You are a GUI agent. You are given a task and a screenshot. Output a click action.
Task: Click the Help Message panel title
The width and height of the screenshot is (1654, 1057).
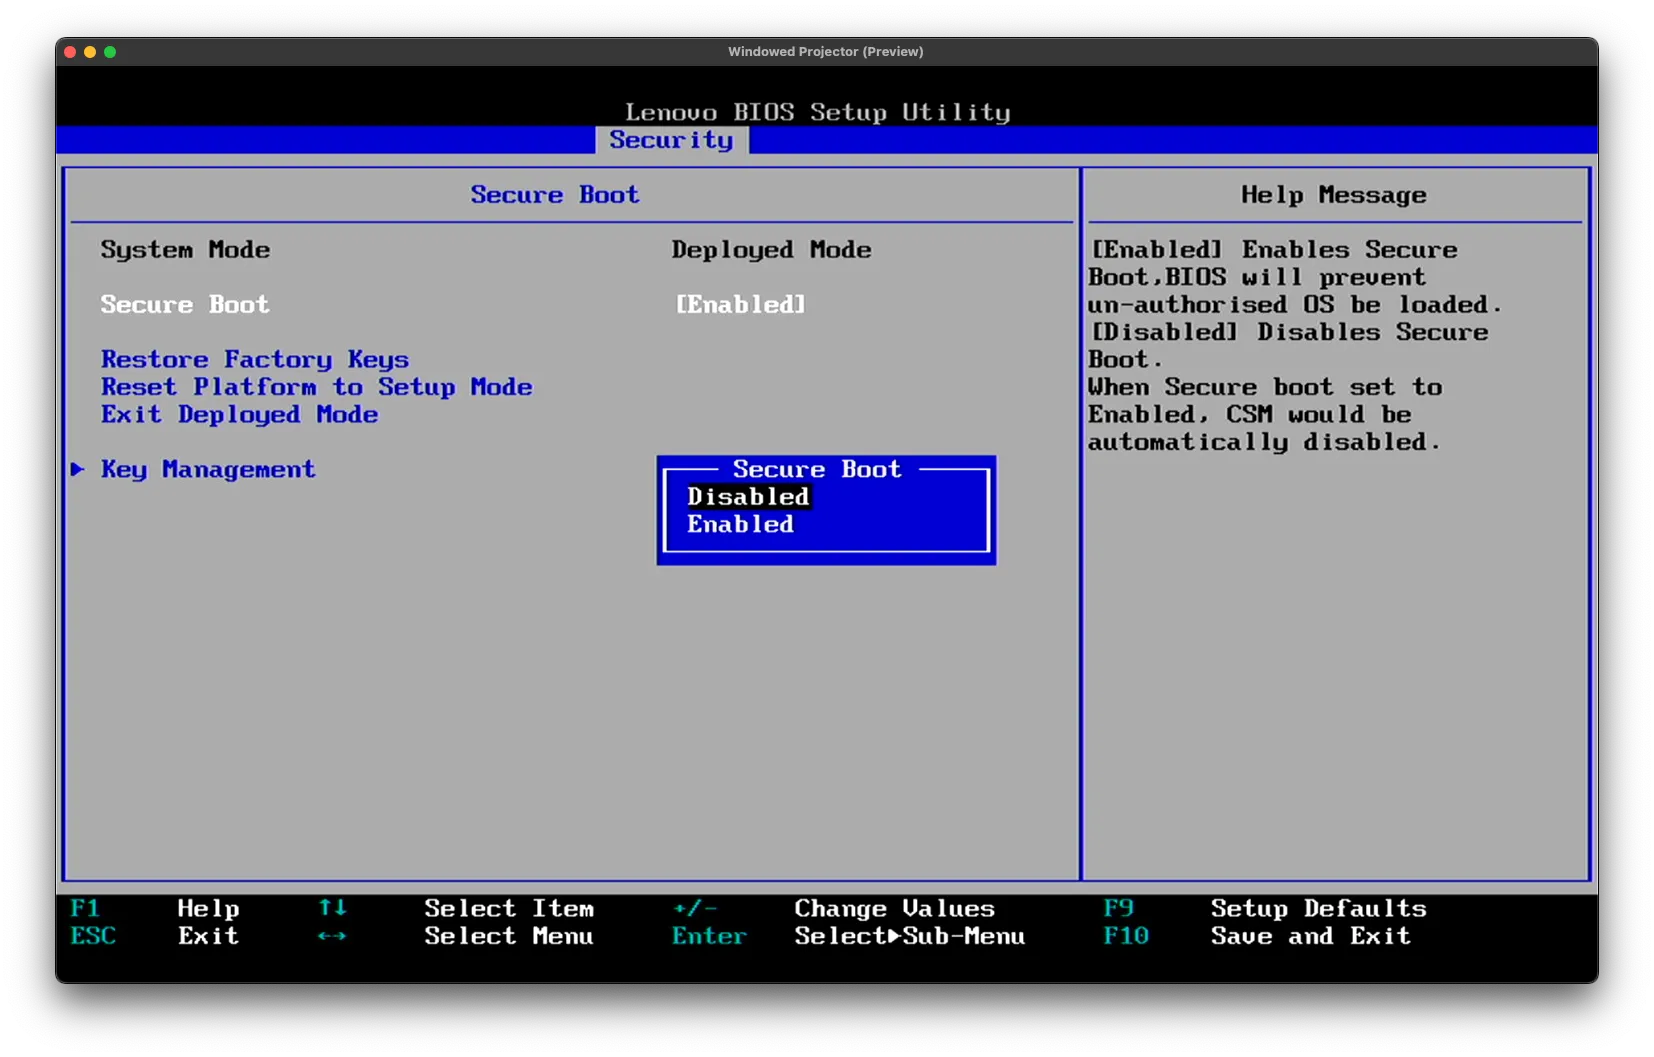pyautogui.click(x=1334, y=195)
